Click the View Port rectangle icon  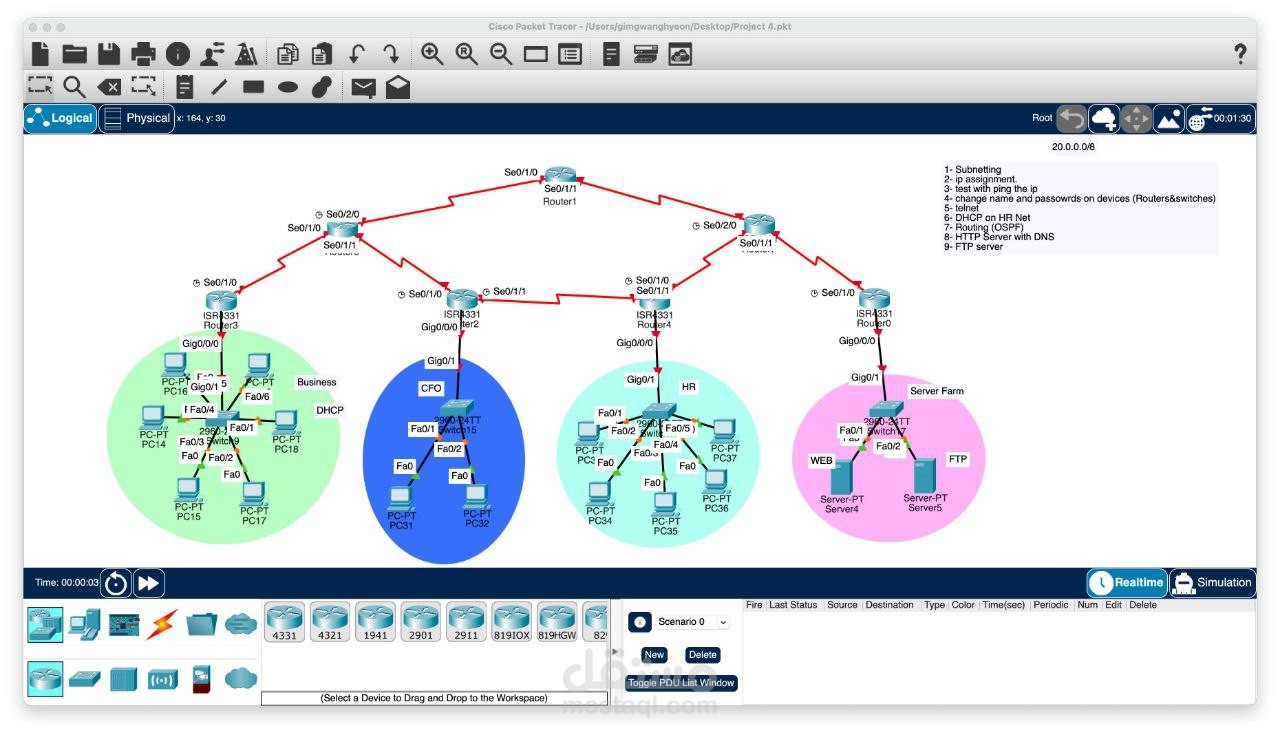[536, 54]
